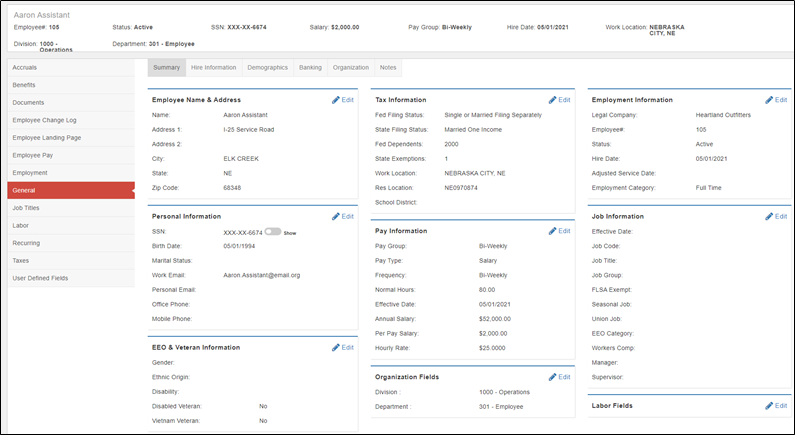Select the Banking tab
This screenshot has height=435, width=795.
(310, 67)
